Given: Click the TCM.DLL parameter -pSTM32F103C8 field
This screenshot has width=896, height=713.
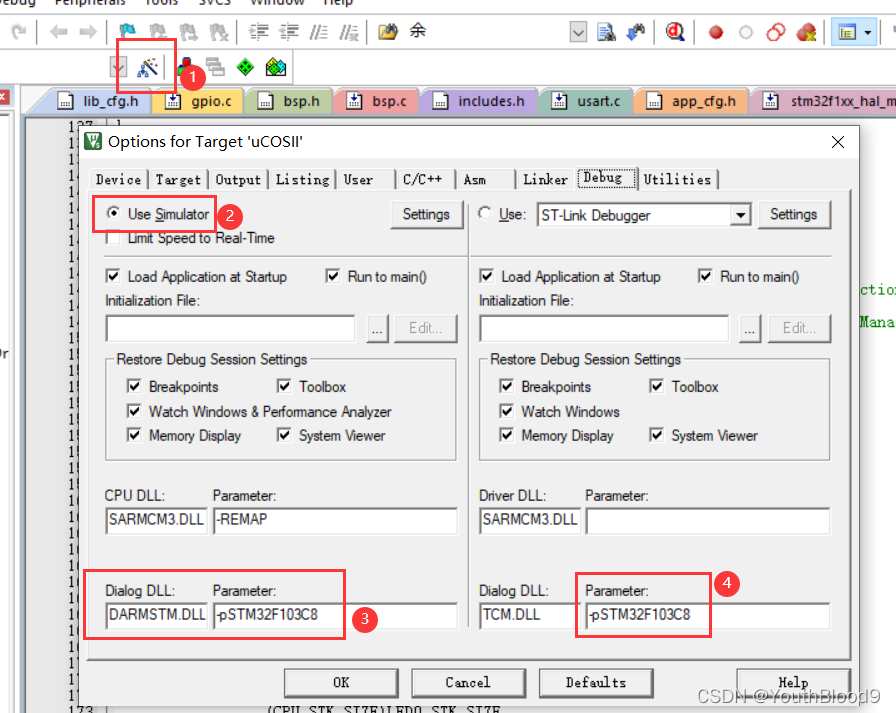Looking at the screenshot, I should click(x=707, y=615).
